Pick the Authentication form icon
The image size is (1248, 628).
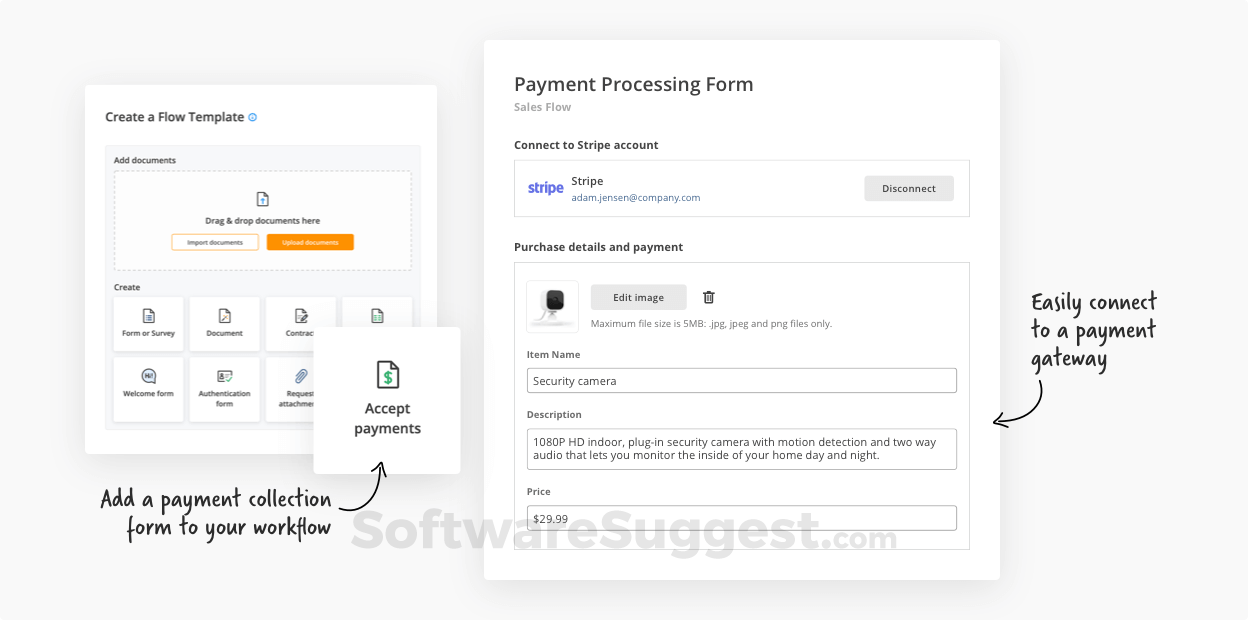tap(225, 376)
